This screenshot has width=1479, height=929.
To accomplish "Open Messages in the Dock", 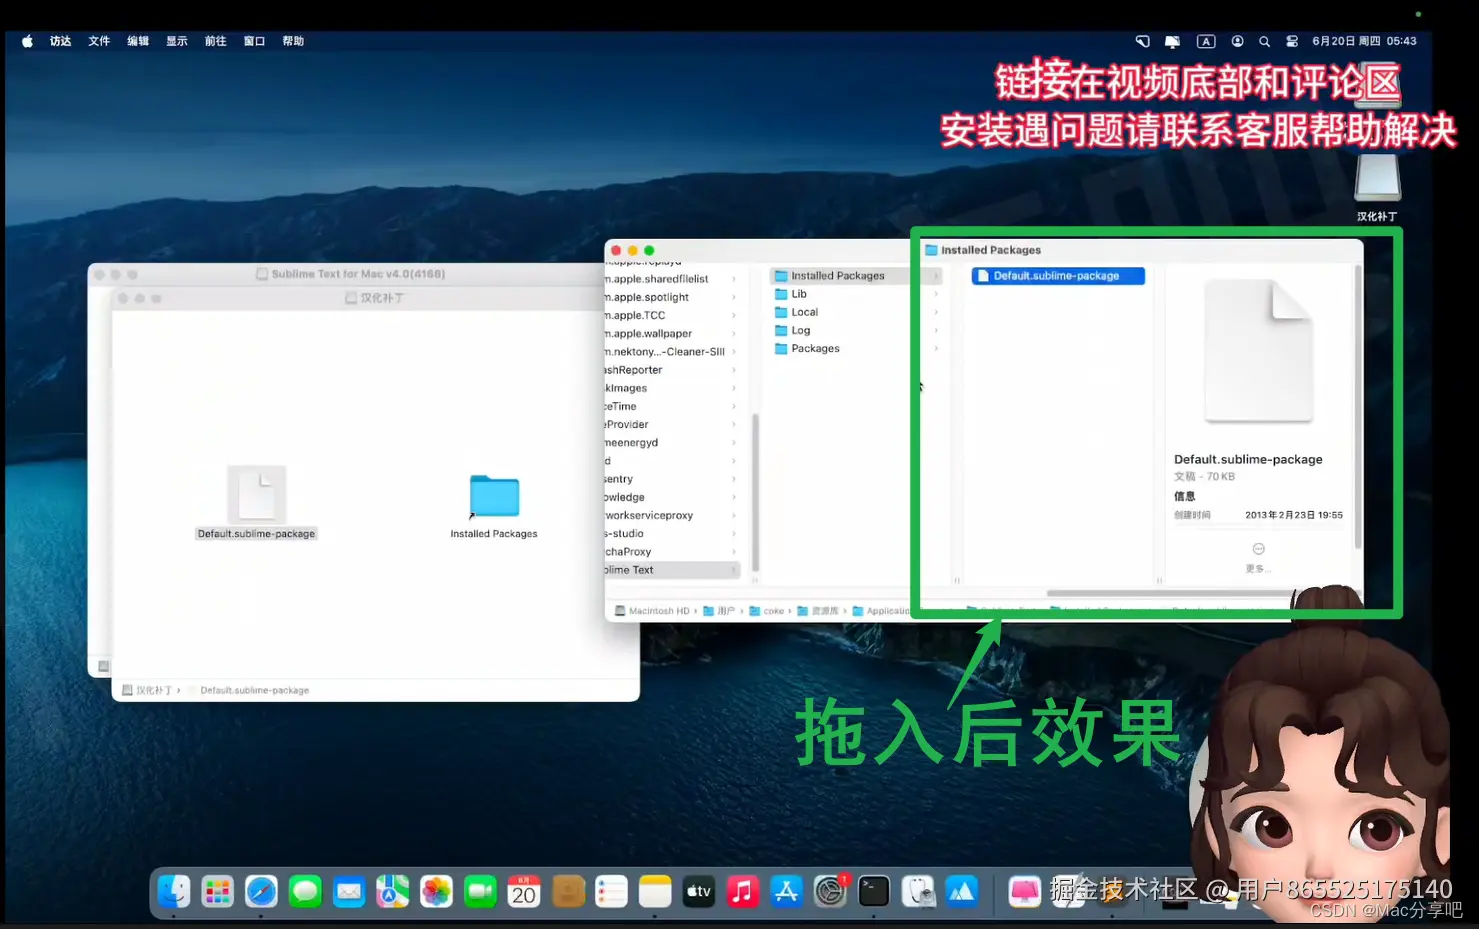I will coord(305,890).
